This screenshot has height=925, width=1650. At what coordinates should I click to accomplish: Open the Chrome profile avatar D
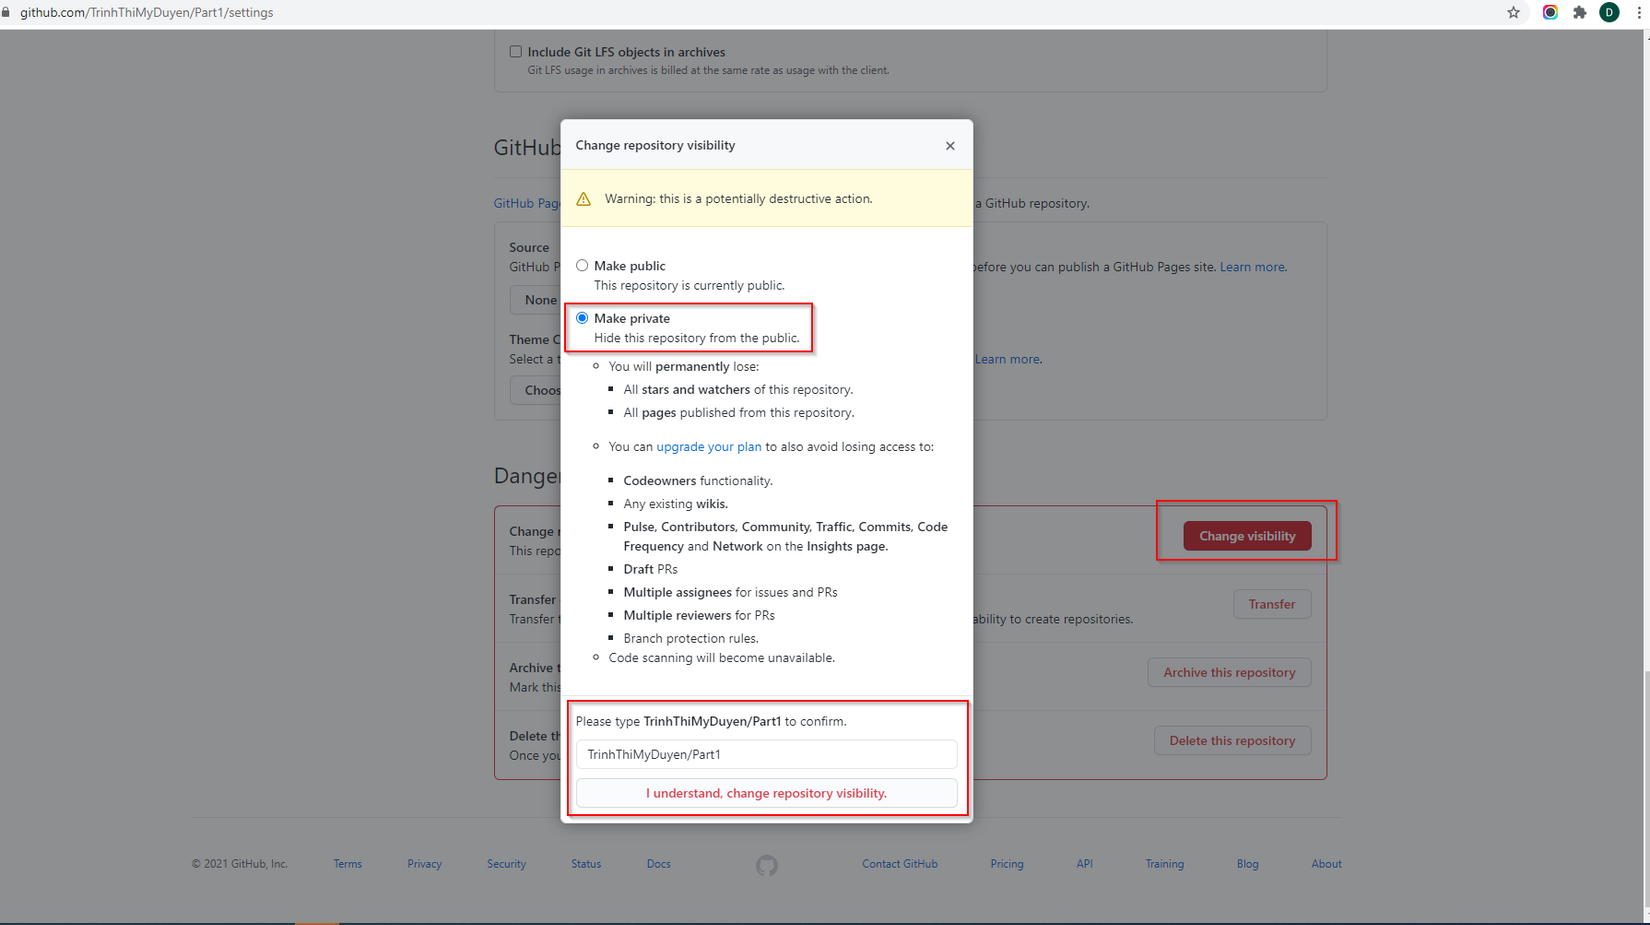coord(1609,13)
